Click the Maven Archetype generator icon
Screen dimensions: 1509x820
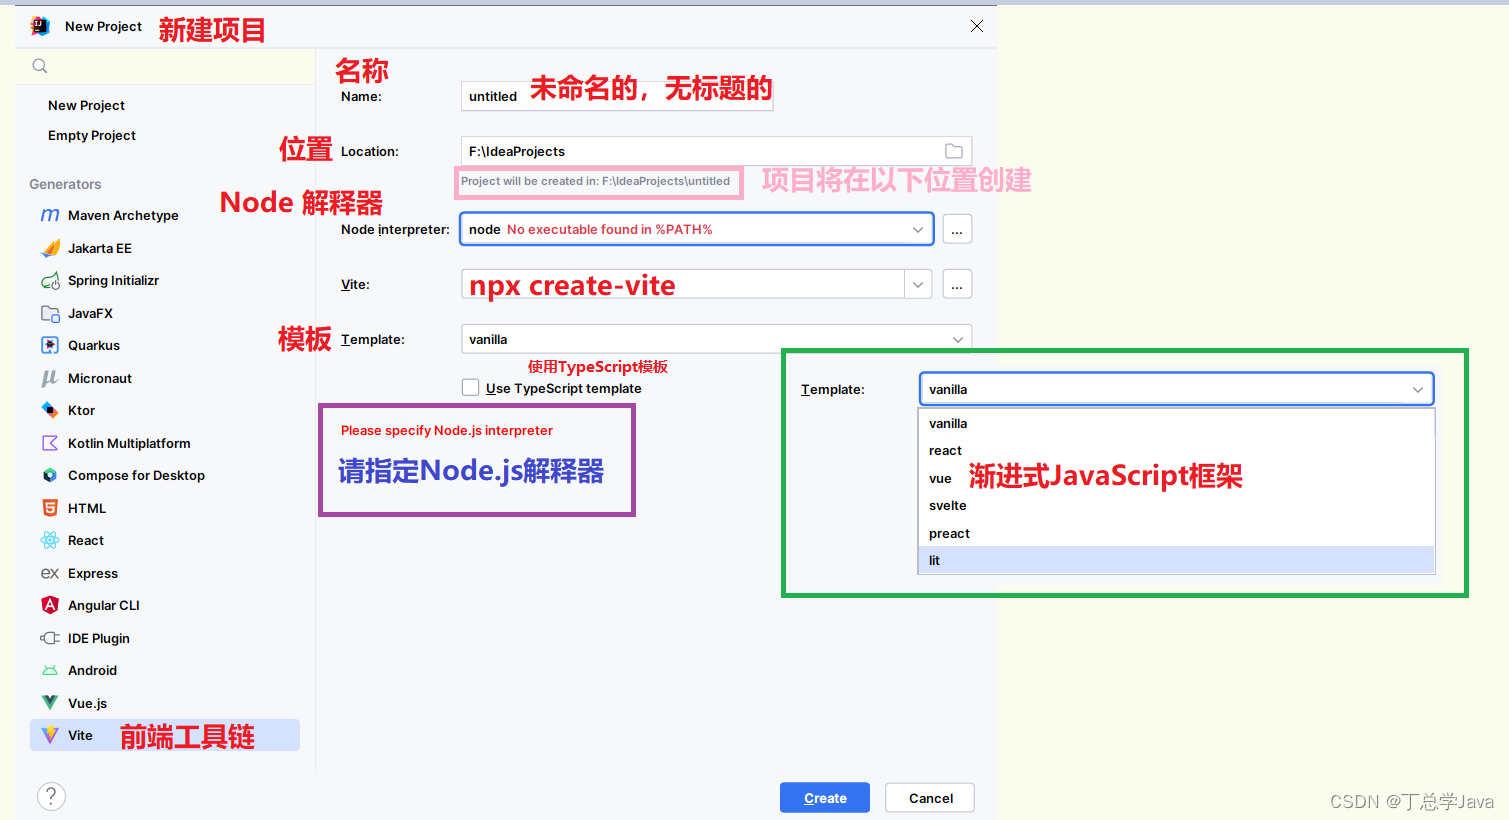(50, 215)
